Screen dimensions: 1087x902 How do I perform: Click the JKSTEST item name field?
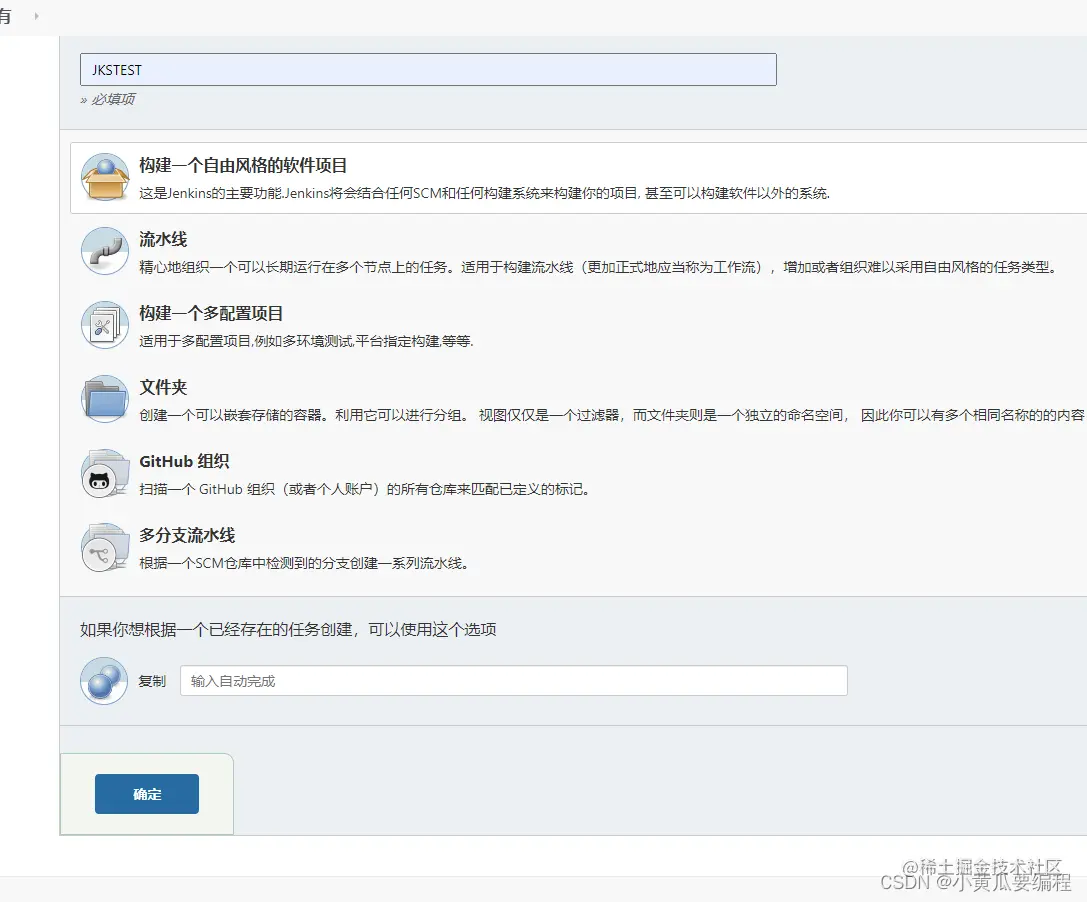pyautogui.click(x=428, y=69)
